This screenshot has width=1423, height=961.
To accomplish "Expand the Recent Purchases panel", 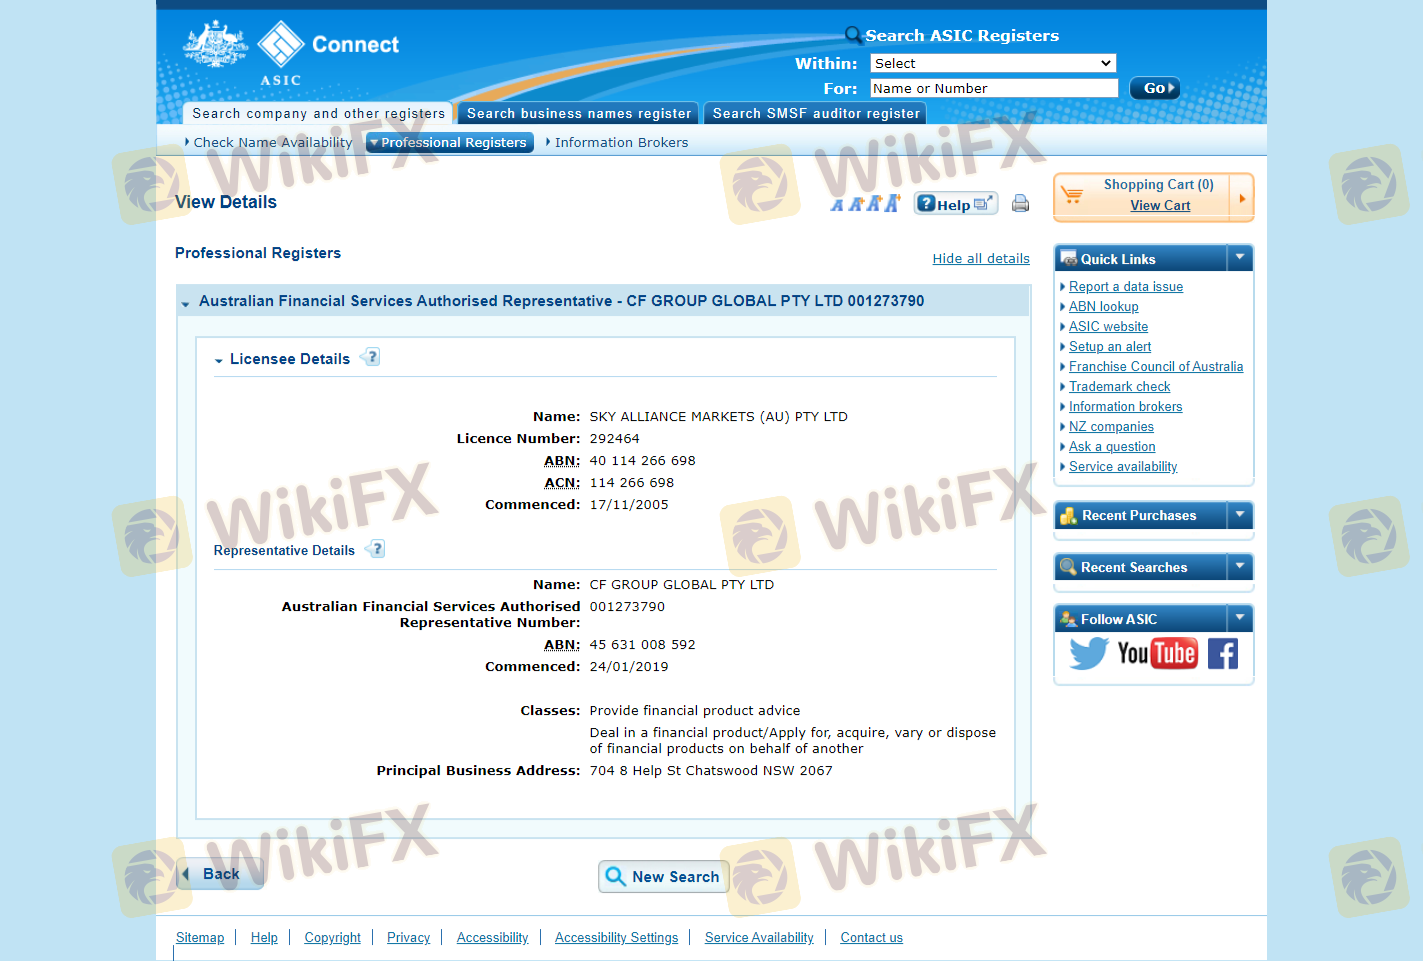I will tap(1240, 515).
